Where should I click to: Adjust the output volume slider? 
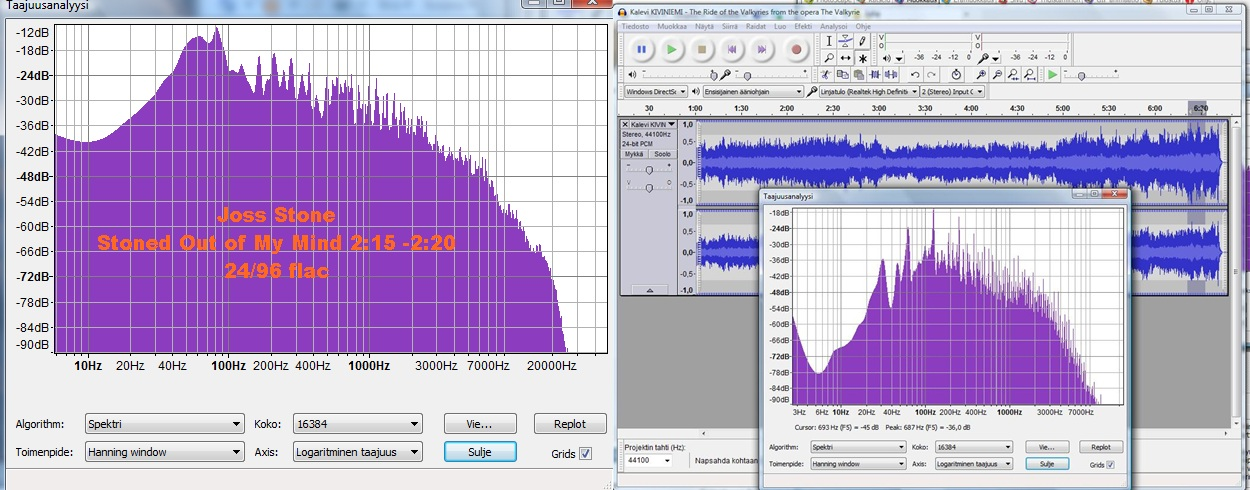pos(714,75)
